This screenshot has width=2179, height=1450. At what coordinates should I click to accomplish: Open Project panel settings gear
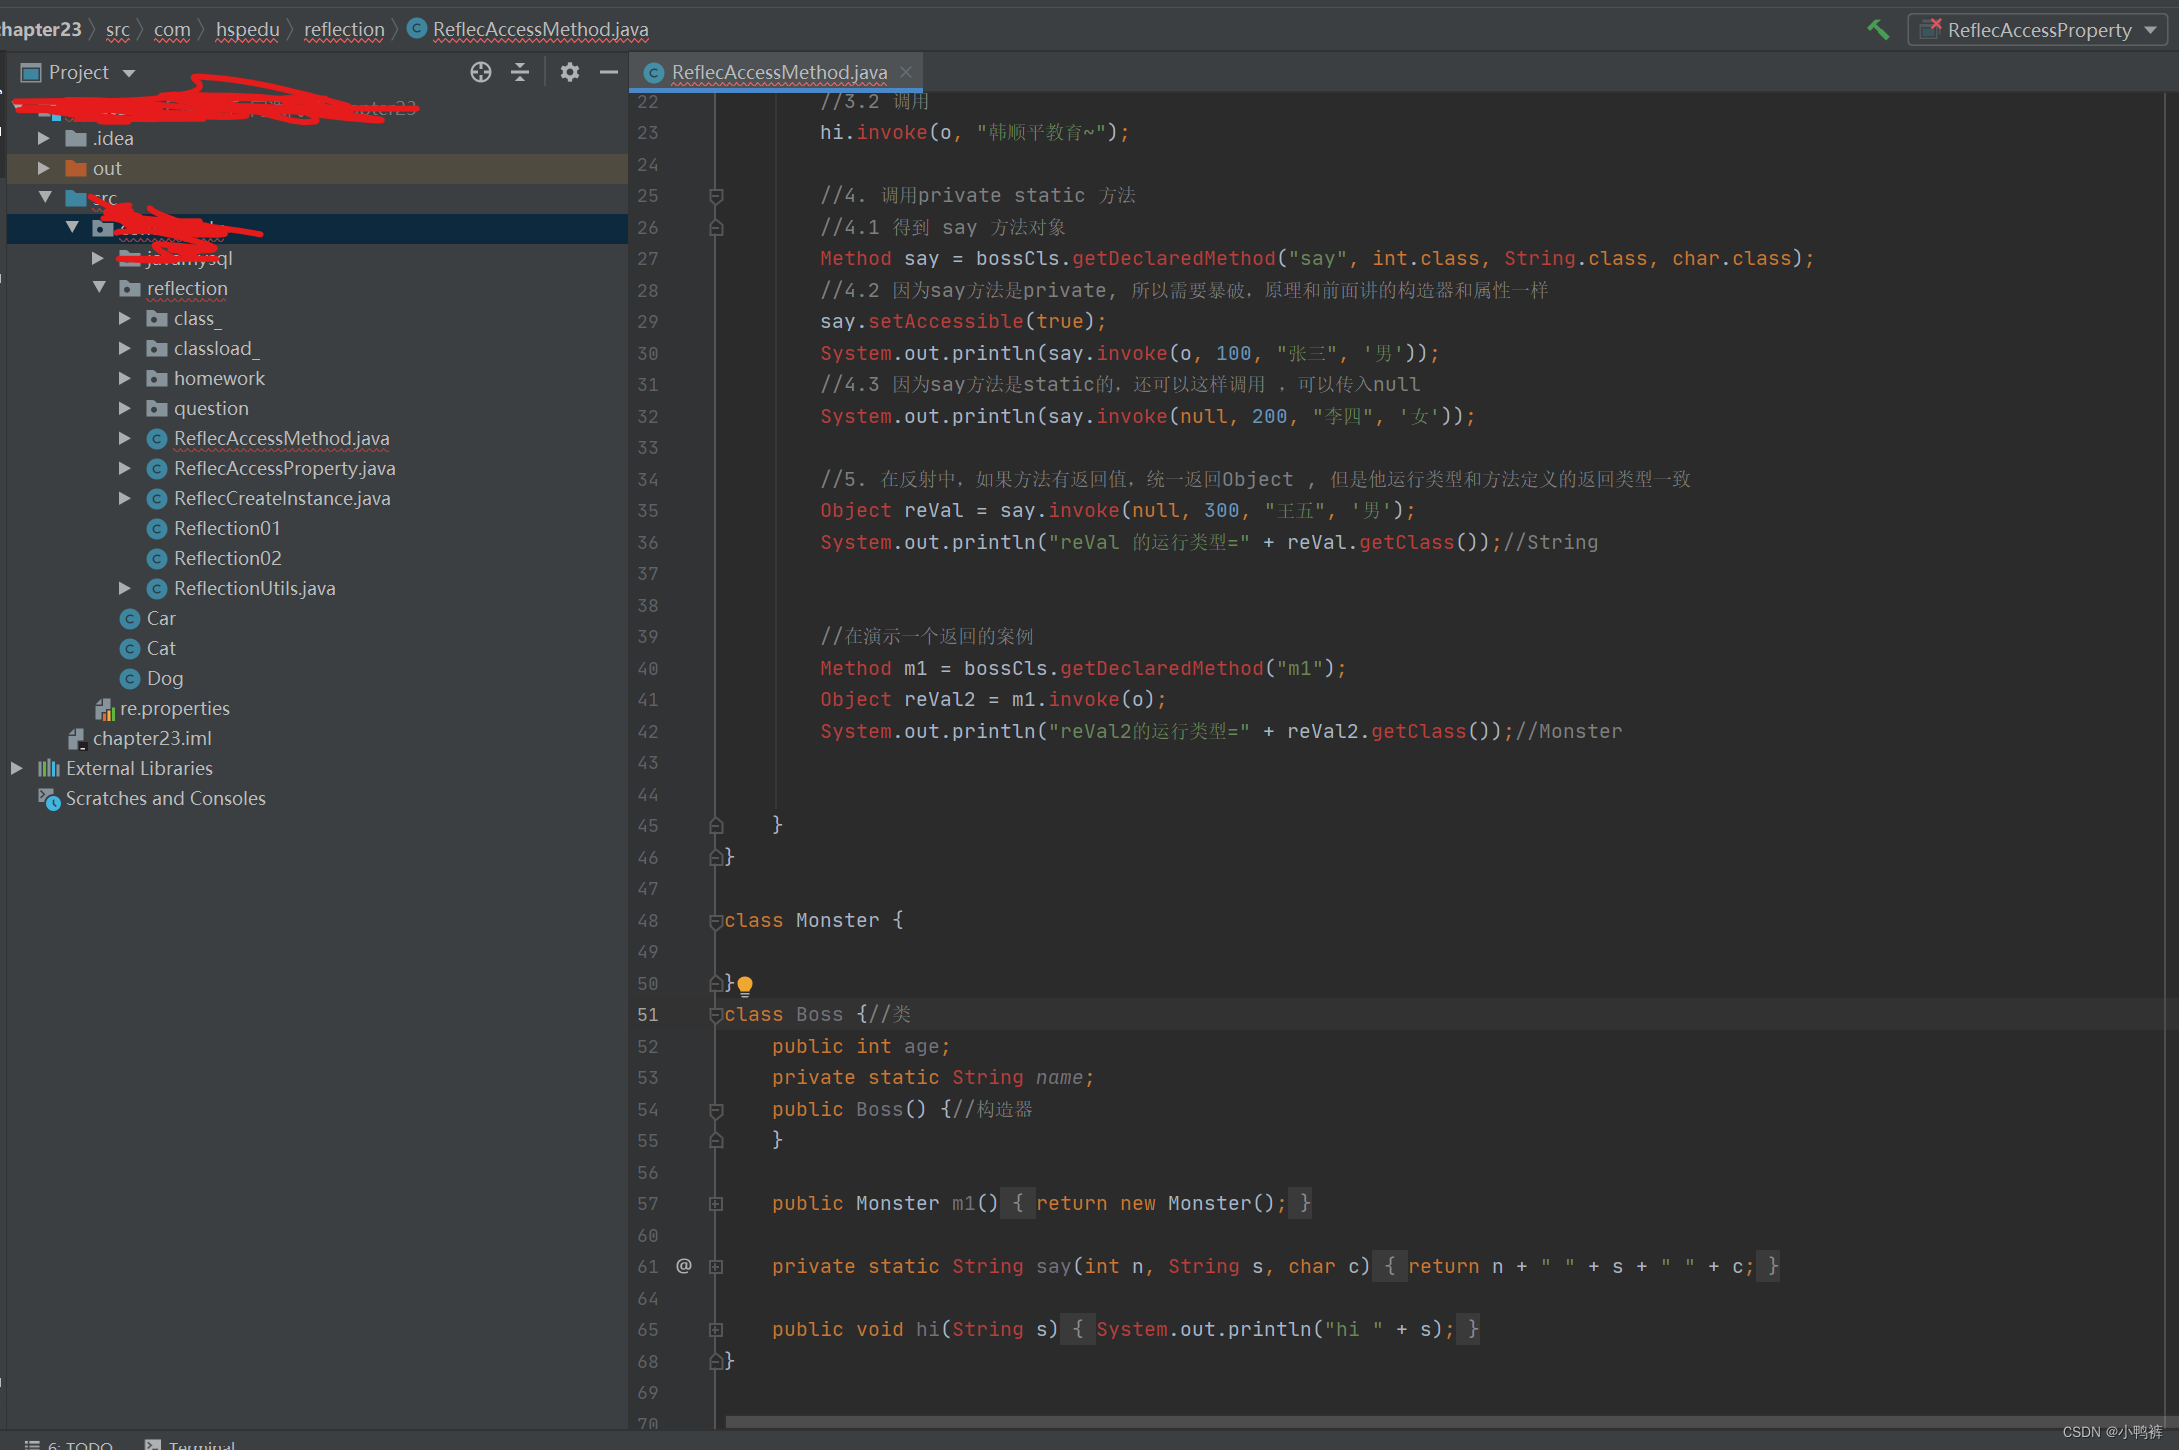(x=569, y=72)
